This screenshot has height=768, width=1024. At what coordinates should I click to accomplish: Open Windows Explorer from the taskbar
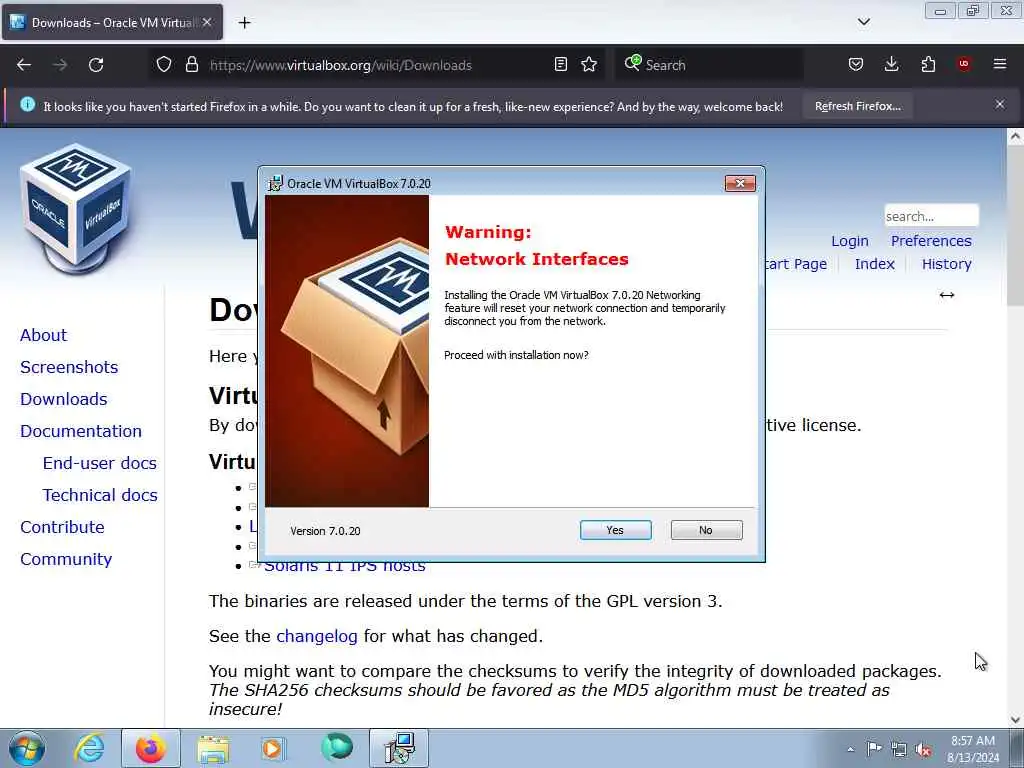tap(213, 748)
